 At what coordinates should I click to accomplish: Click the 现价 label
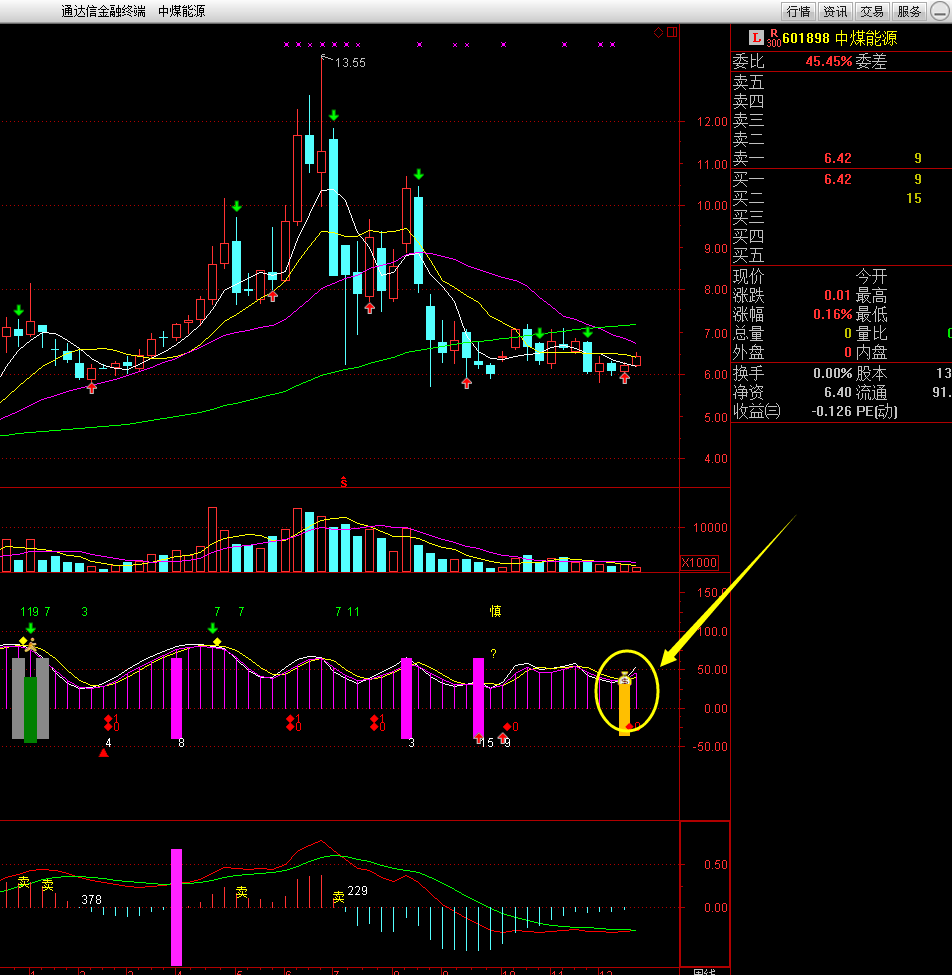pyautogui.click(x=748, y=276)
